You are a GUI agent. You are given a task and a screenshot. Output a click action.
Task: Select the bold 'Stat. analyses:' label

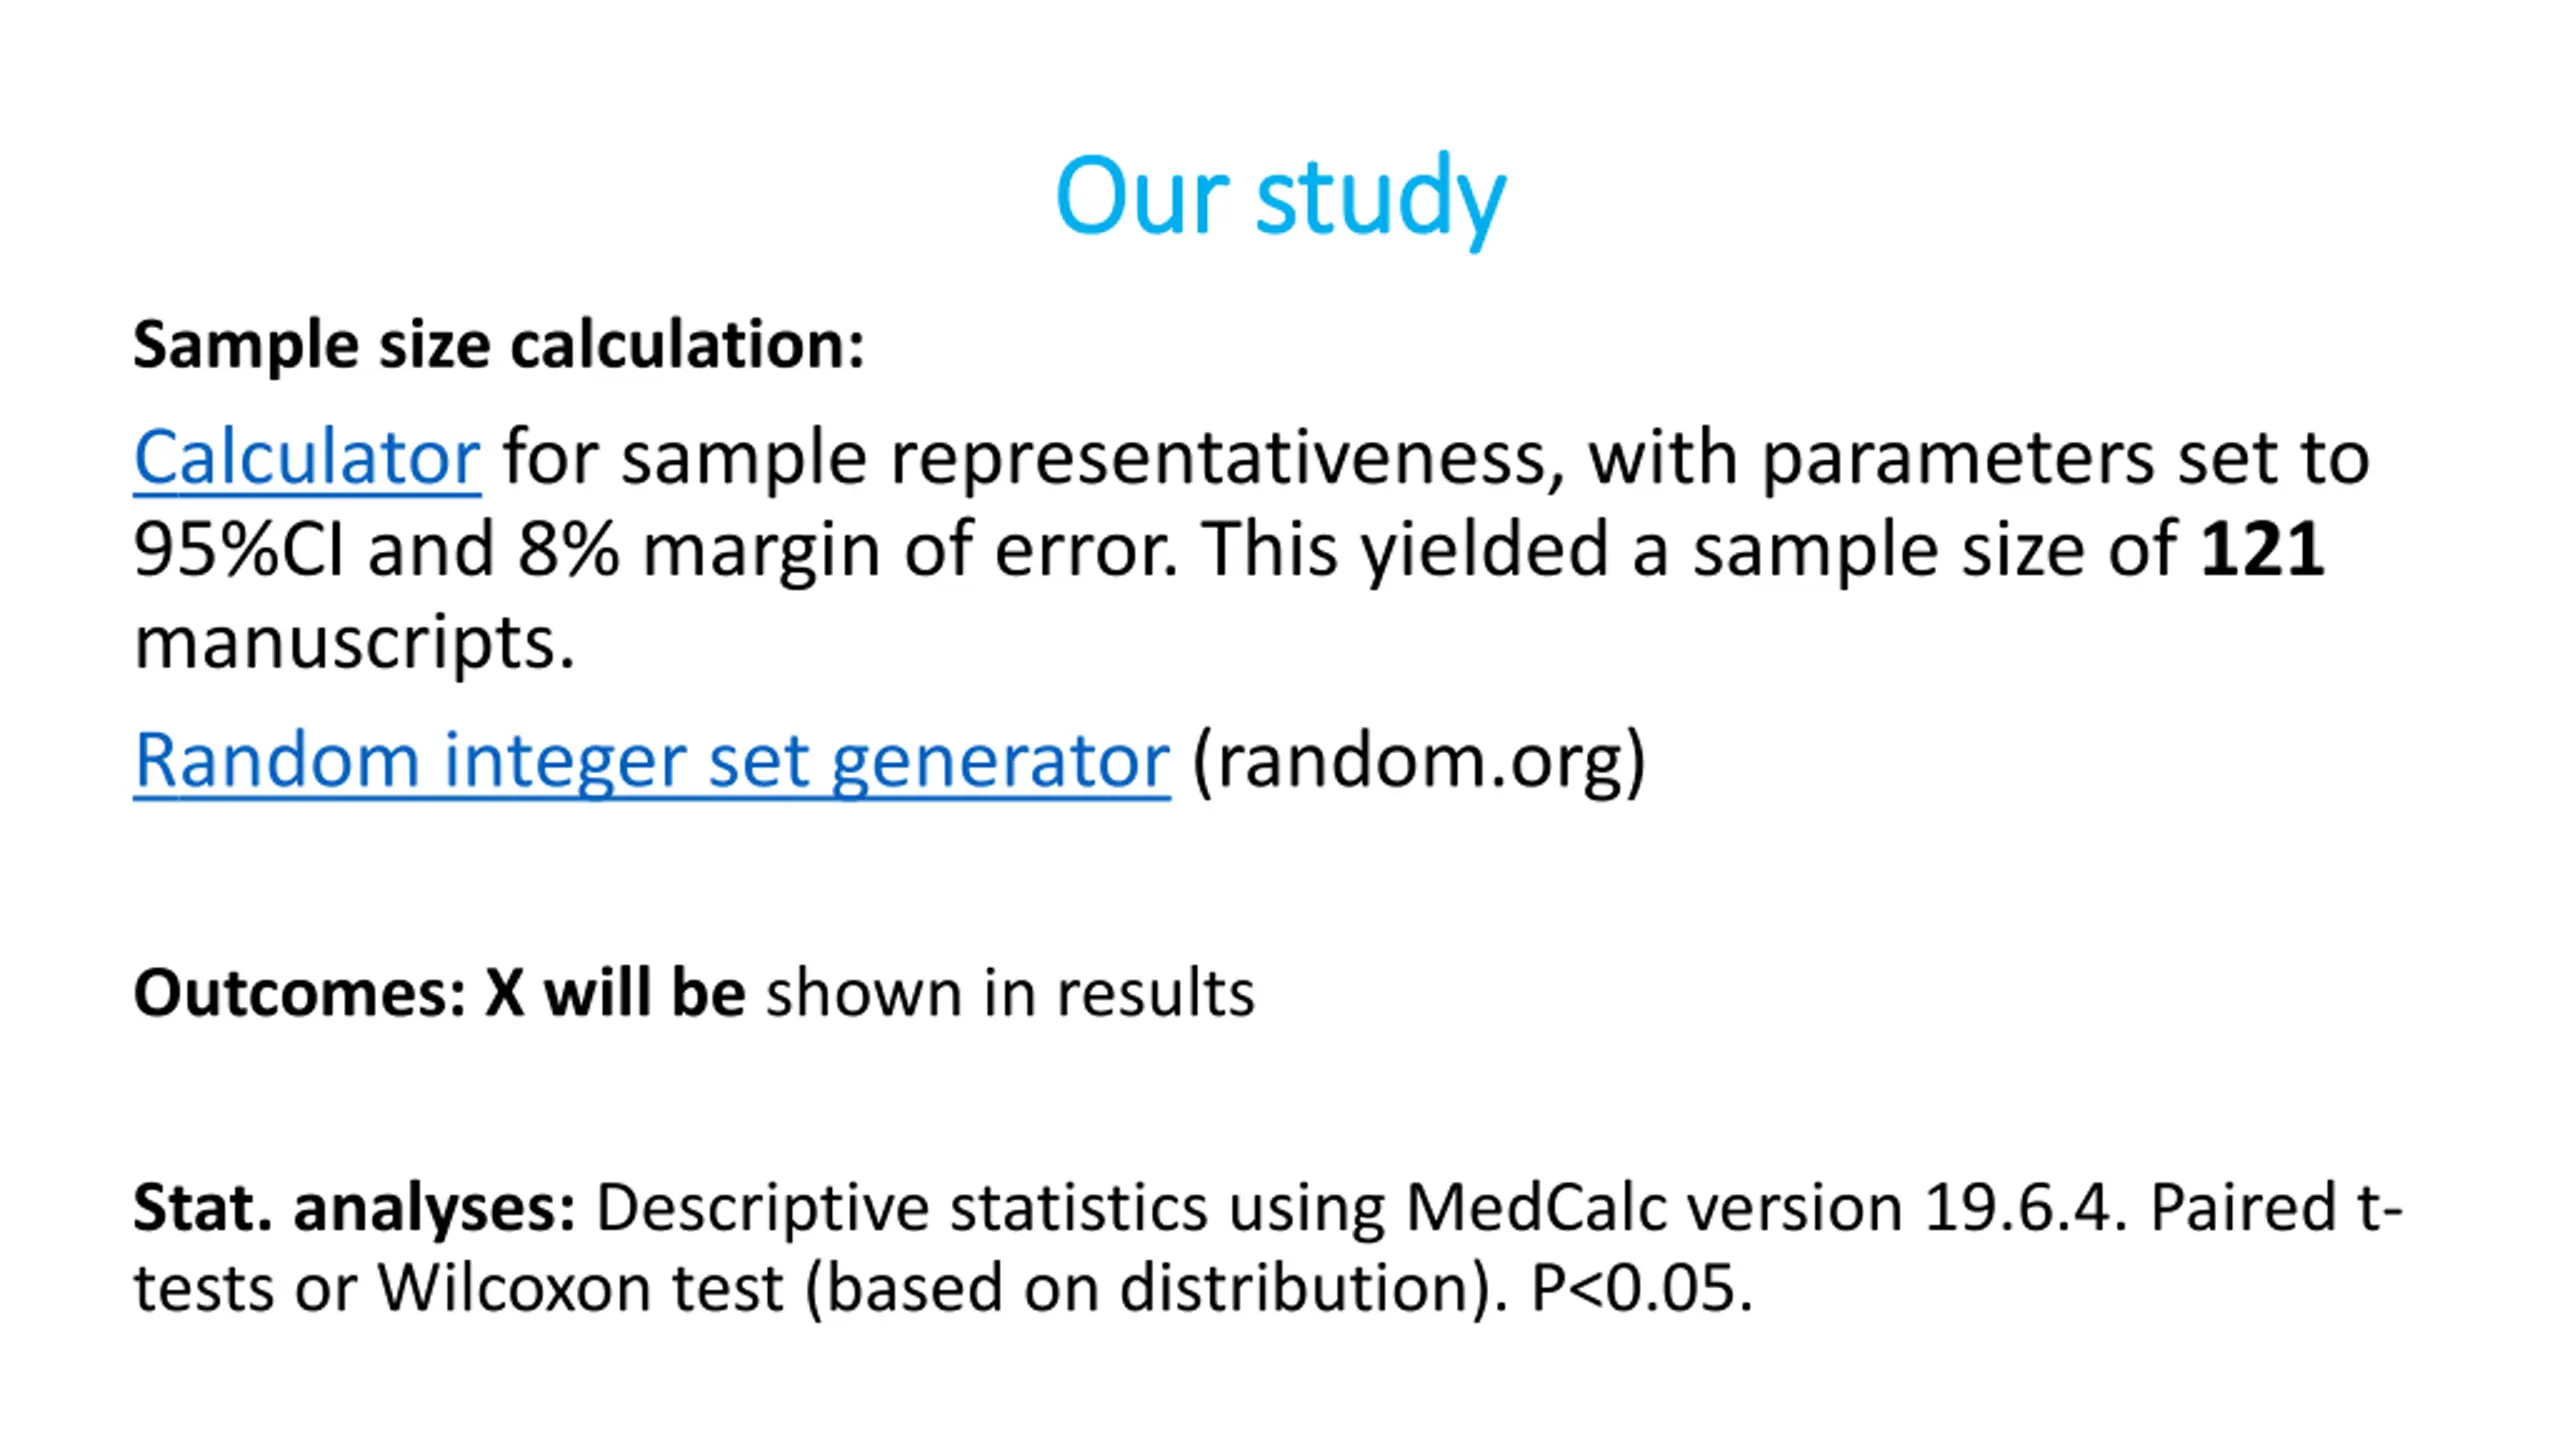(x=355, y=1208)
